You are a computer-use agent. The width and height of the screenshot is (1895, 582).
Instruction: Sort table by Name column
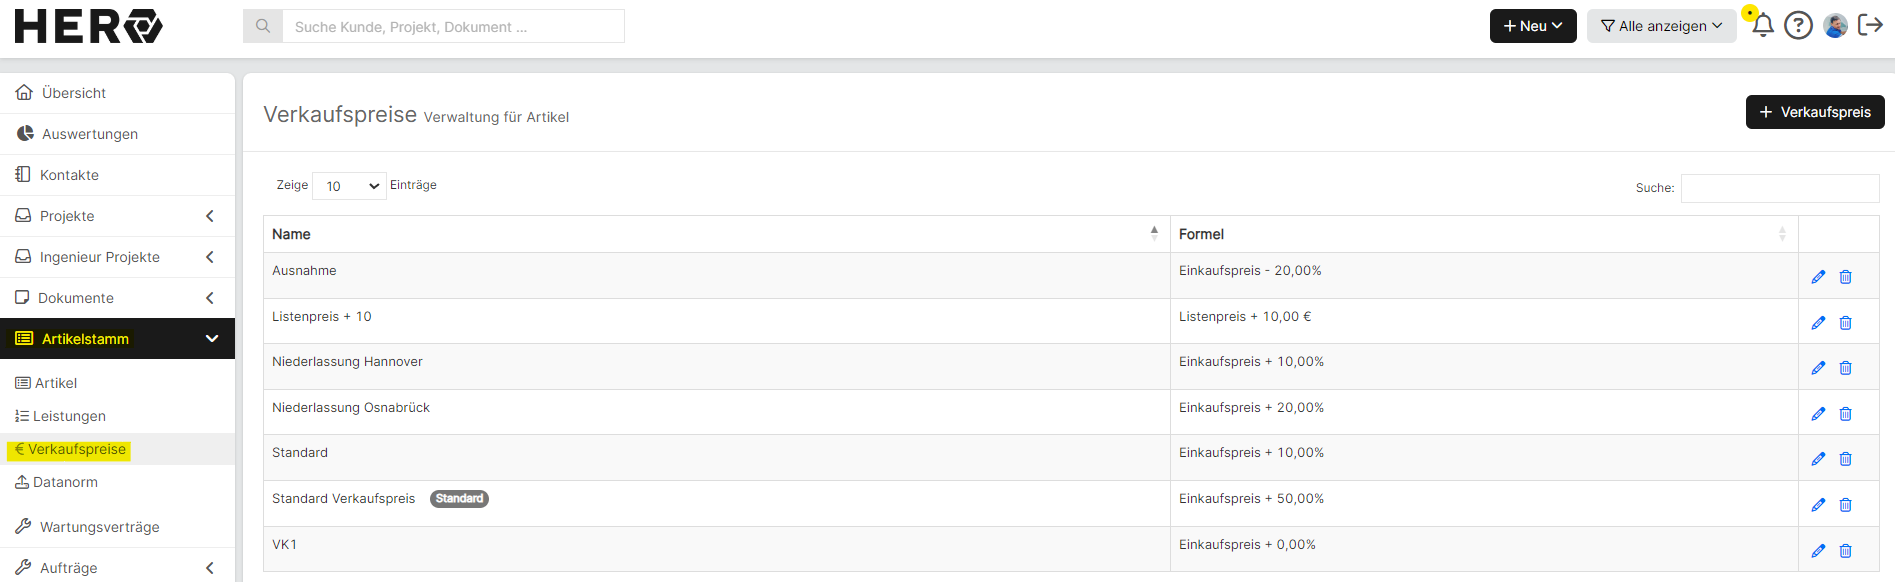click(716, 234)
